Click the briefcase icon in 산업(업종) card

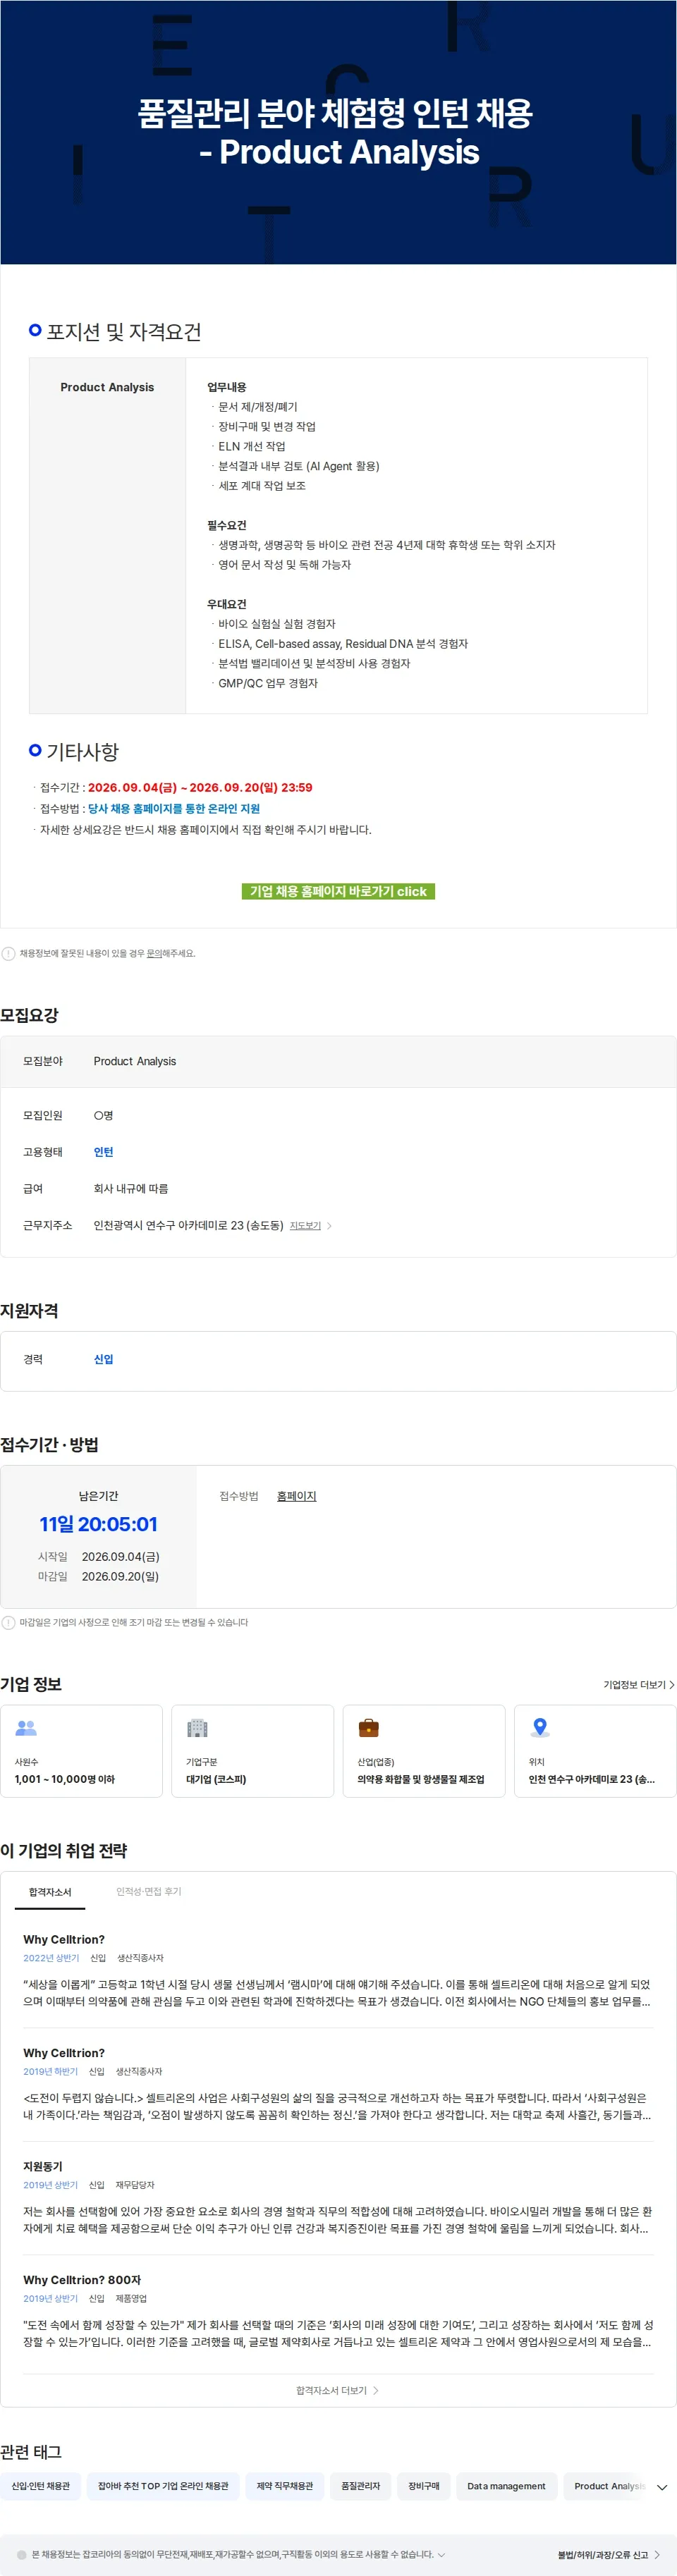369,1727
